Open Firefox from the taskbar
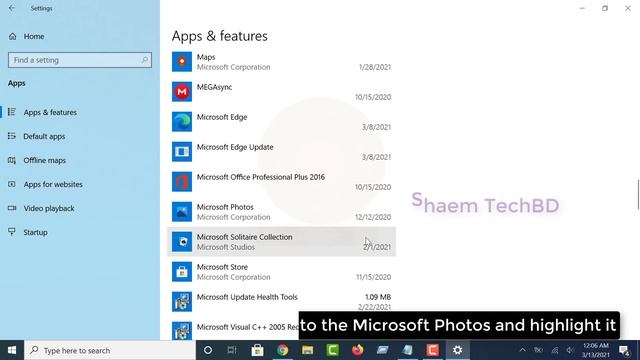 pyautogui.click(x=358, y=350)
